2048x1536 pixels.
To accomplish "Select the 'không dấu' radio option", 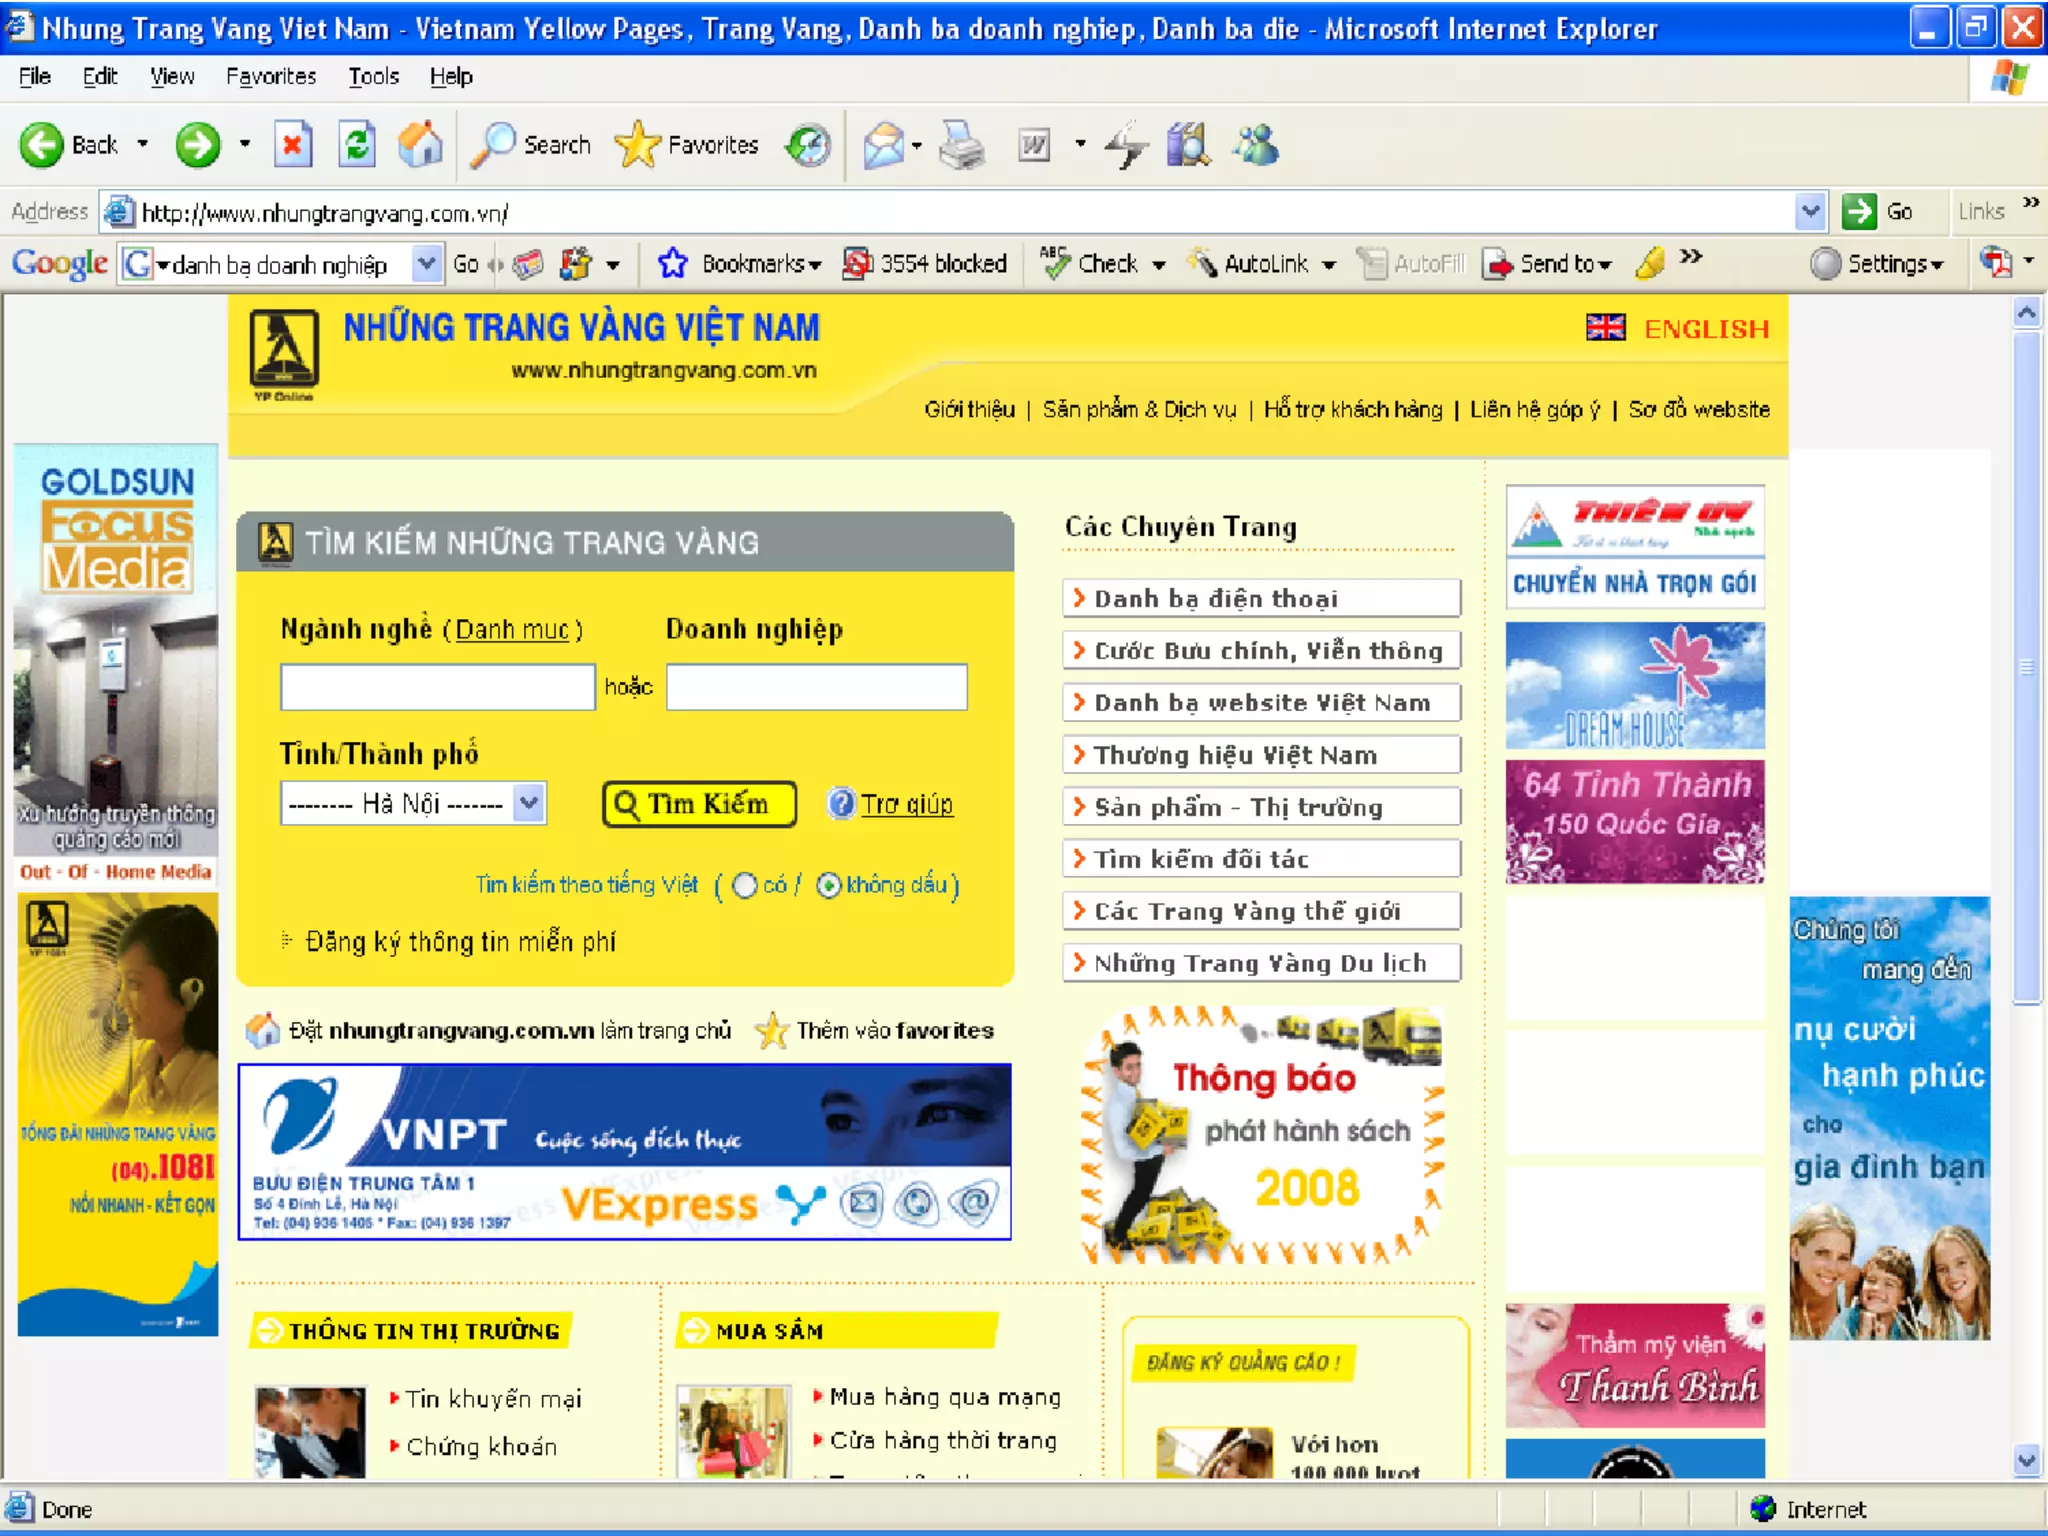I will pos(829,886).
